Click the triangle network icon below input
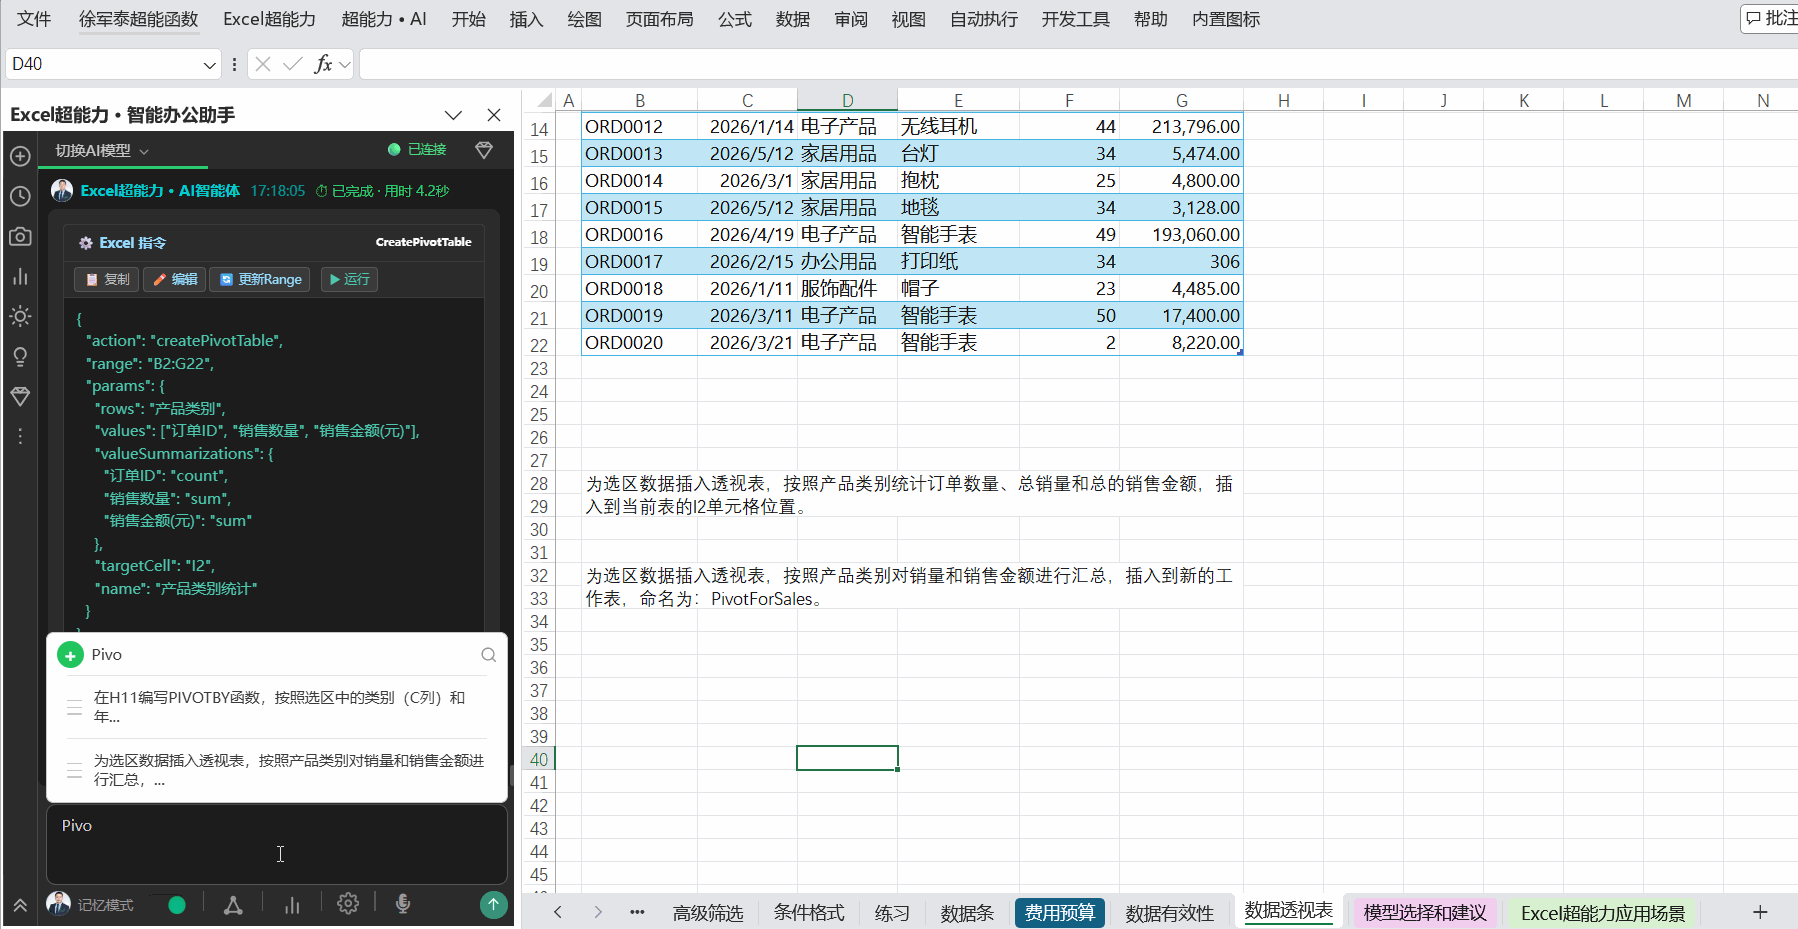The image size is (1798, 929). tap(233, 905)
